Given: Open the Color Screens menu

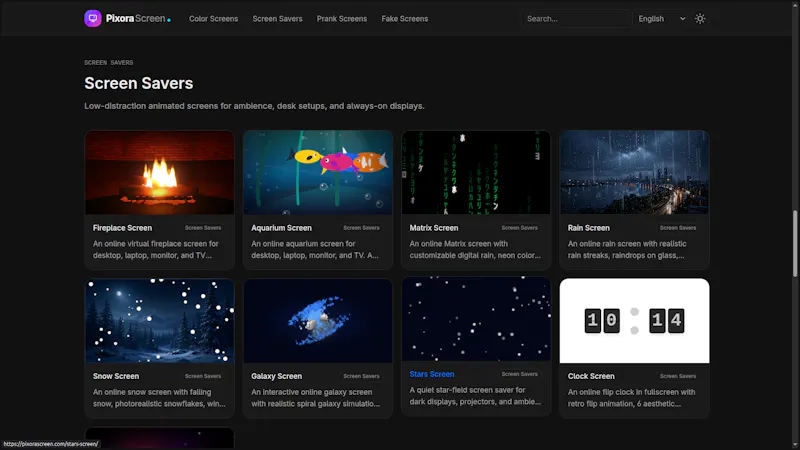Looking at the screenshot, I should [x=213, y=19].
